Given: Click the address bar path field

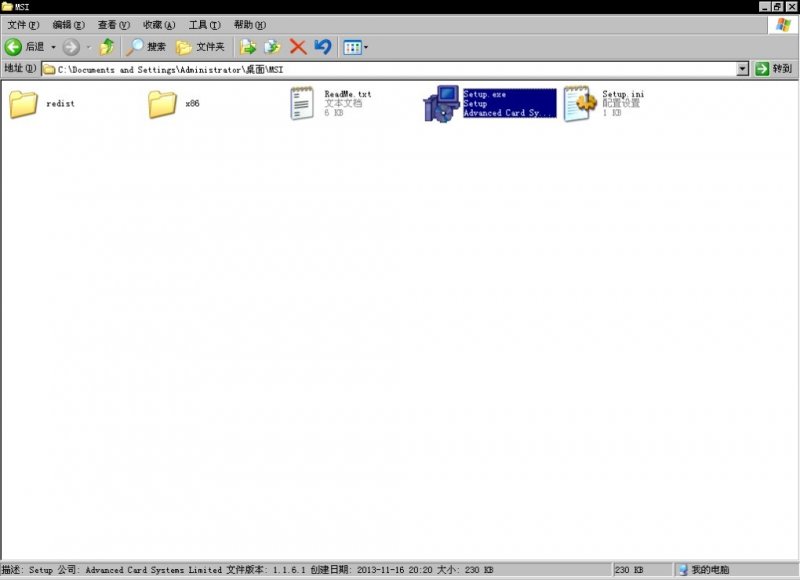Looking at the screenshot, I should click(x=389, y=69).
